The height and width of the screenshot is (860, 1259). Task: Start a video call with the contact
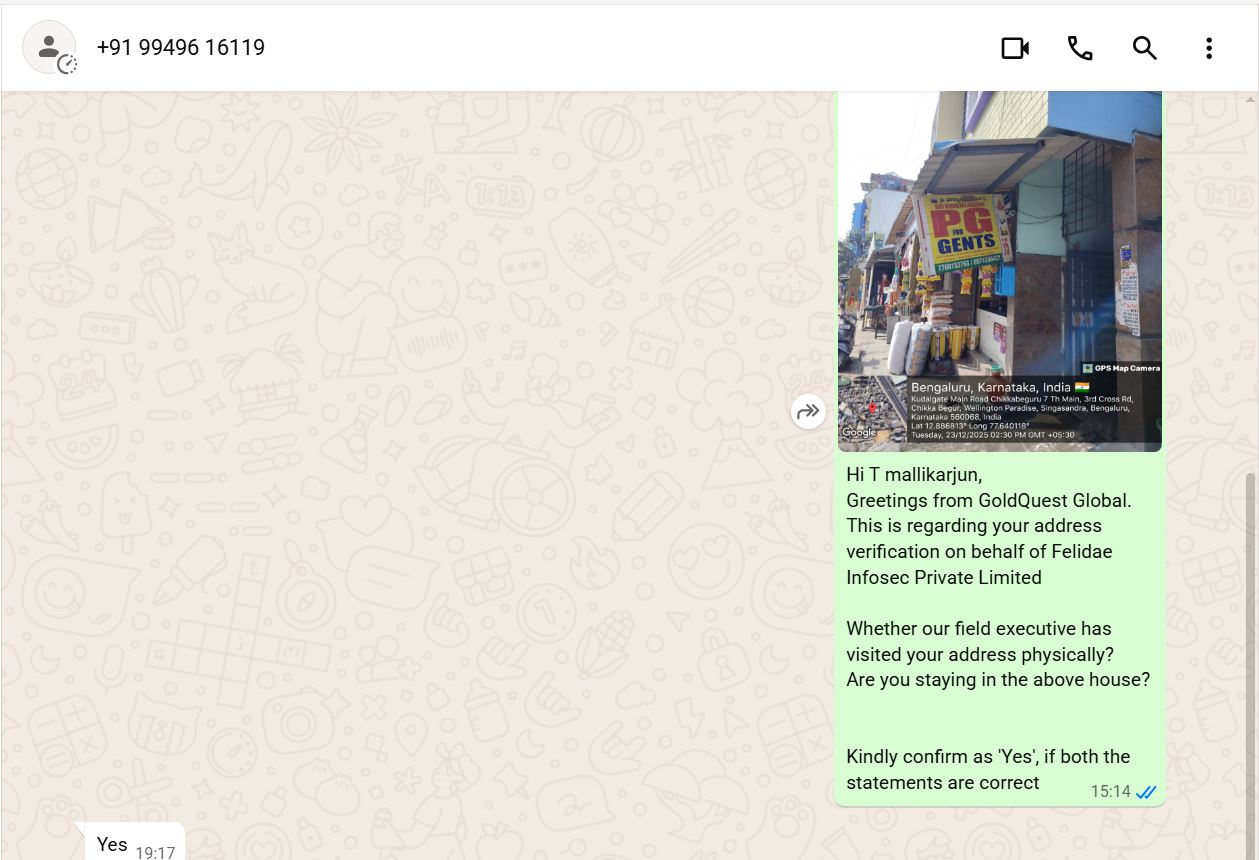pos(1015,48)
